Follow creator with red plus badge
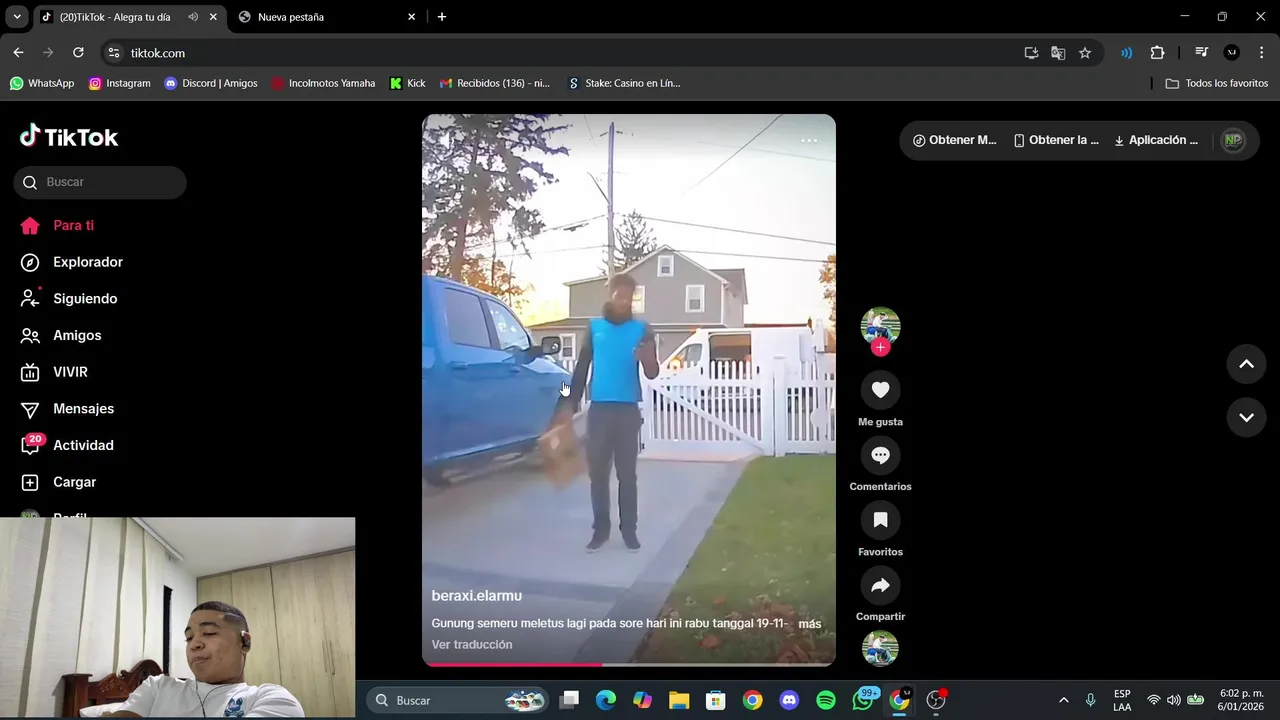The height and width of the screenshot is (720, 1280). coord(880,347)
